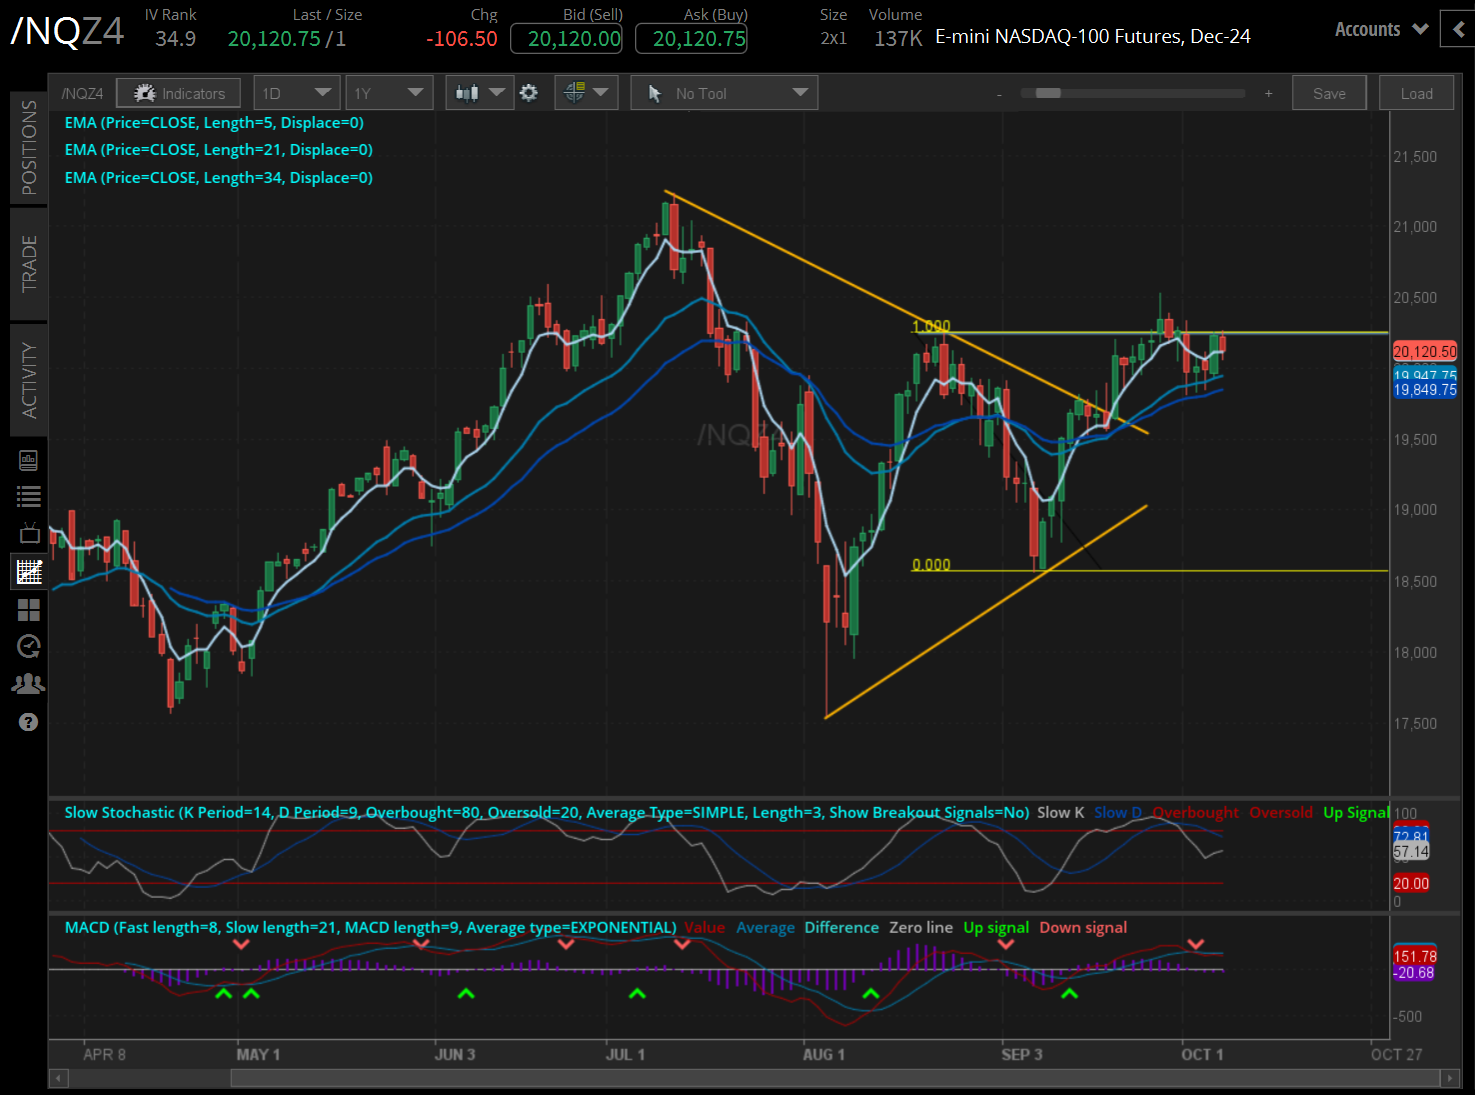Image resolution: width=1475 pixels, height=1095 pixels.
Task: Click the chart zoom slider handle
Action: tap(1048, 93)
